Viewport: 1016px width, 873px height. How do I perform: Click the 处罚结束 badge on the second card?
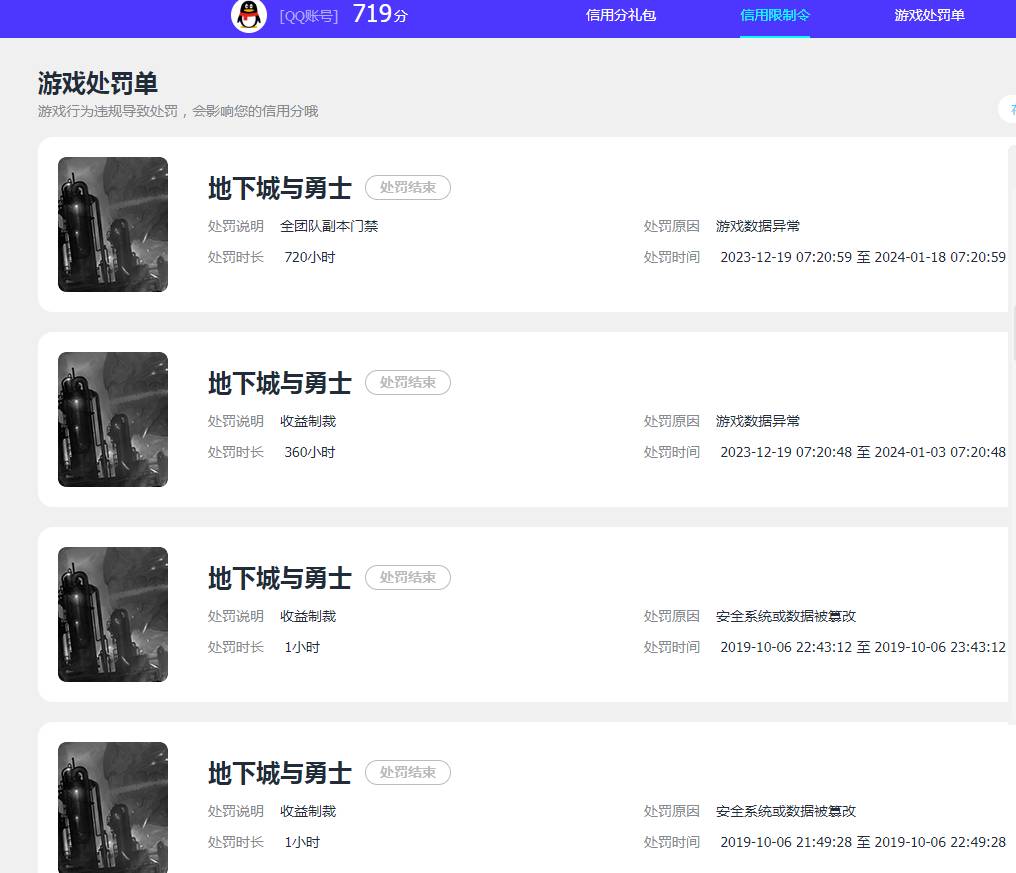[407, 382]
